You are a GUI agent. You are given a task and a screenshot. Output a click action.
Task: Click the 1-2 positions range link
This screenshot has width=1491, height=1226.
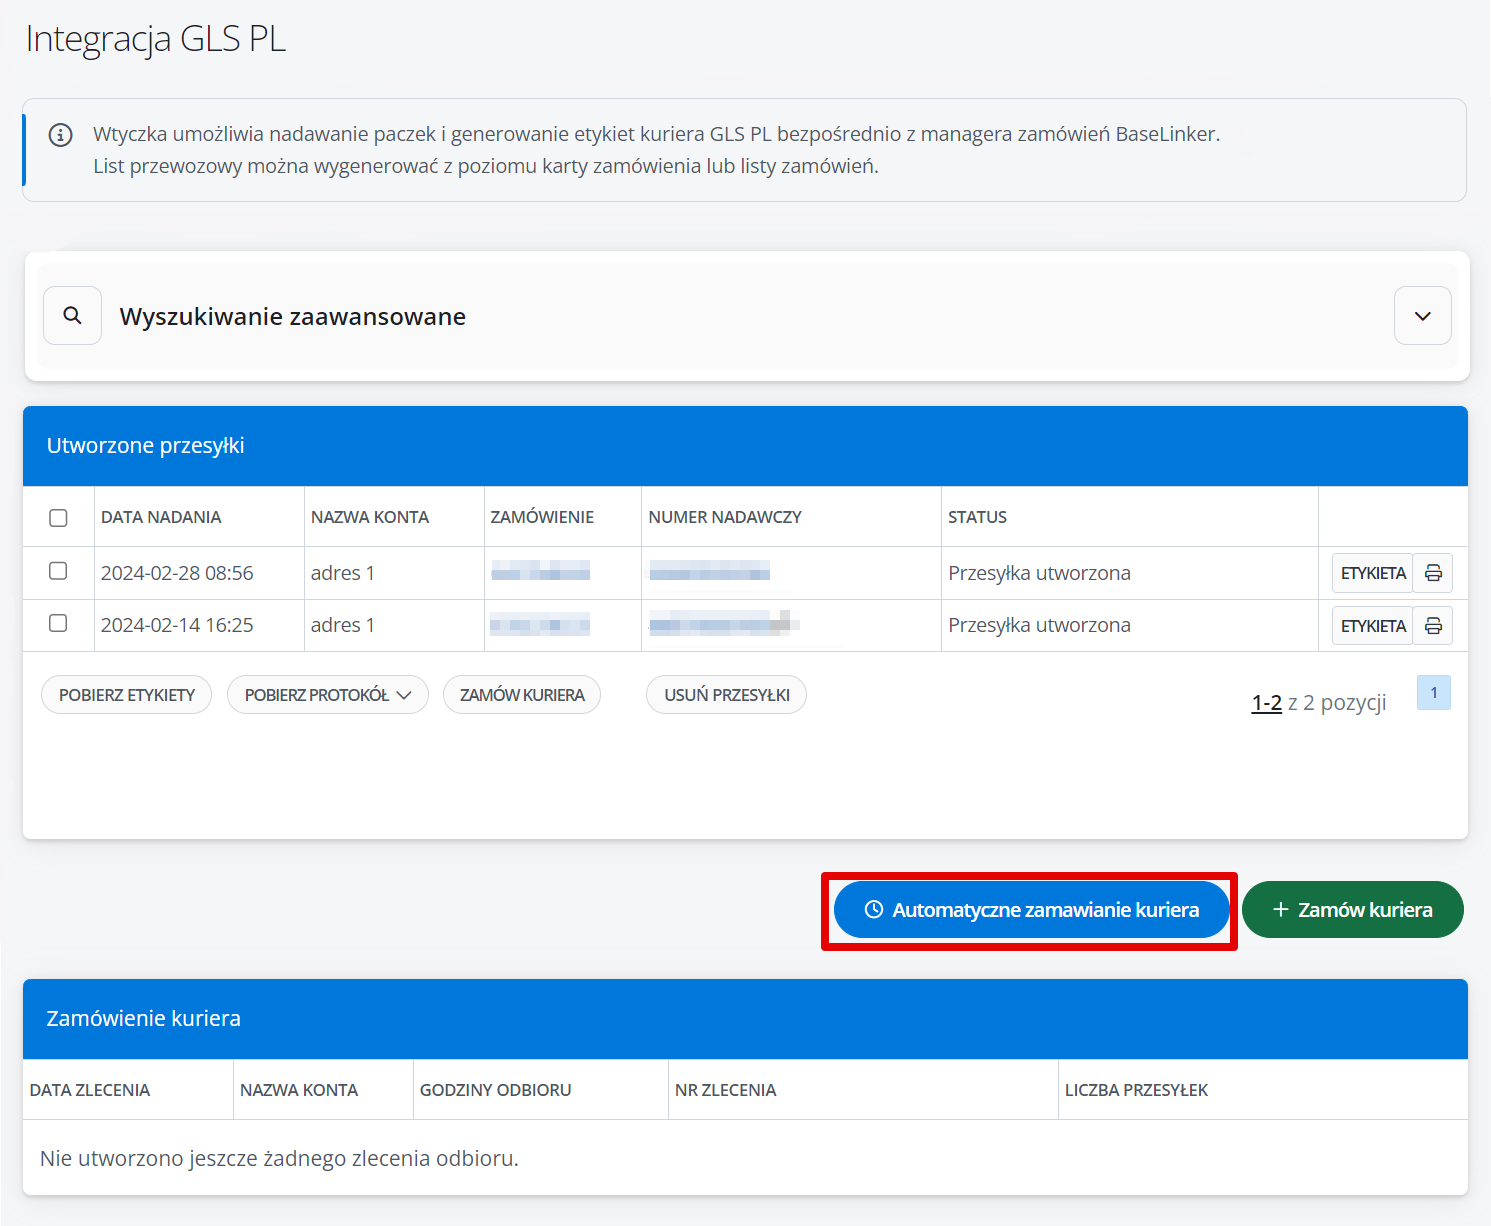(1266, 703)
